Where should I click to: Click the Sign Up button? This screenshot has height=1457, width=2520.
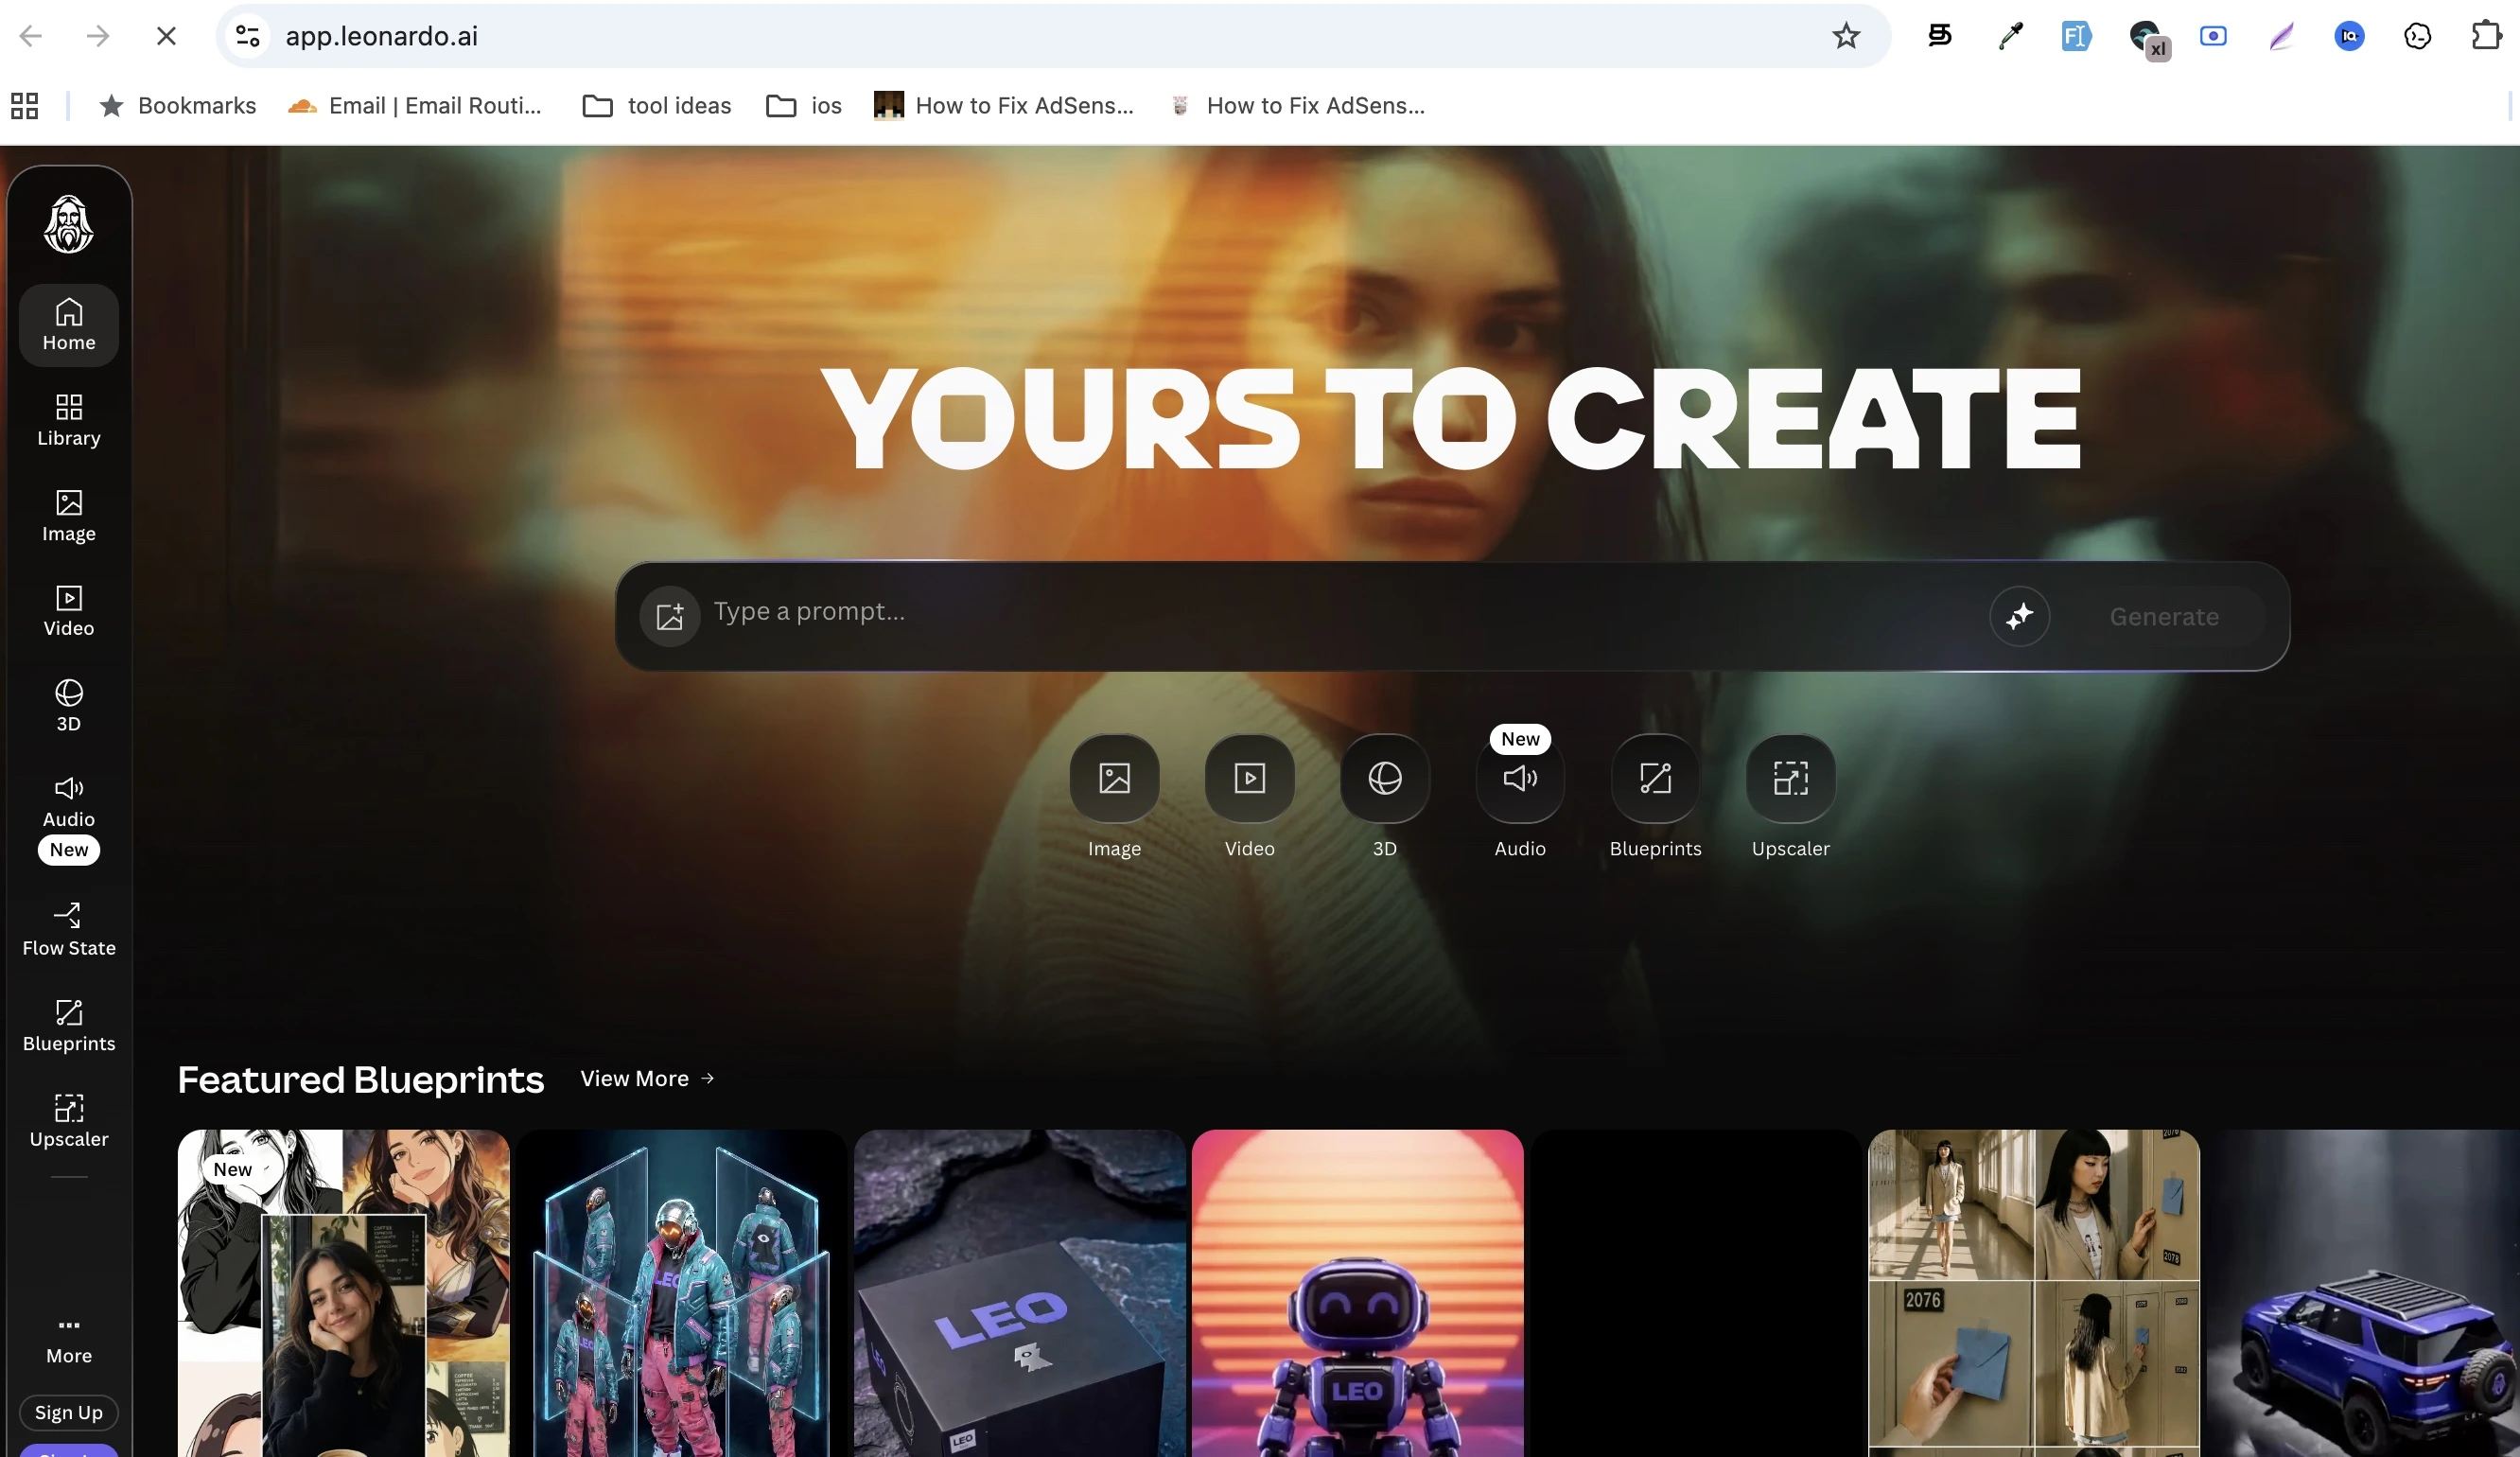point(69,1412)
